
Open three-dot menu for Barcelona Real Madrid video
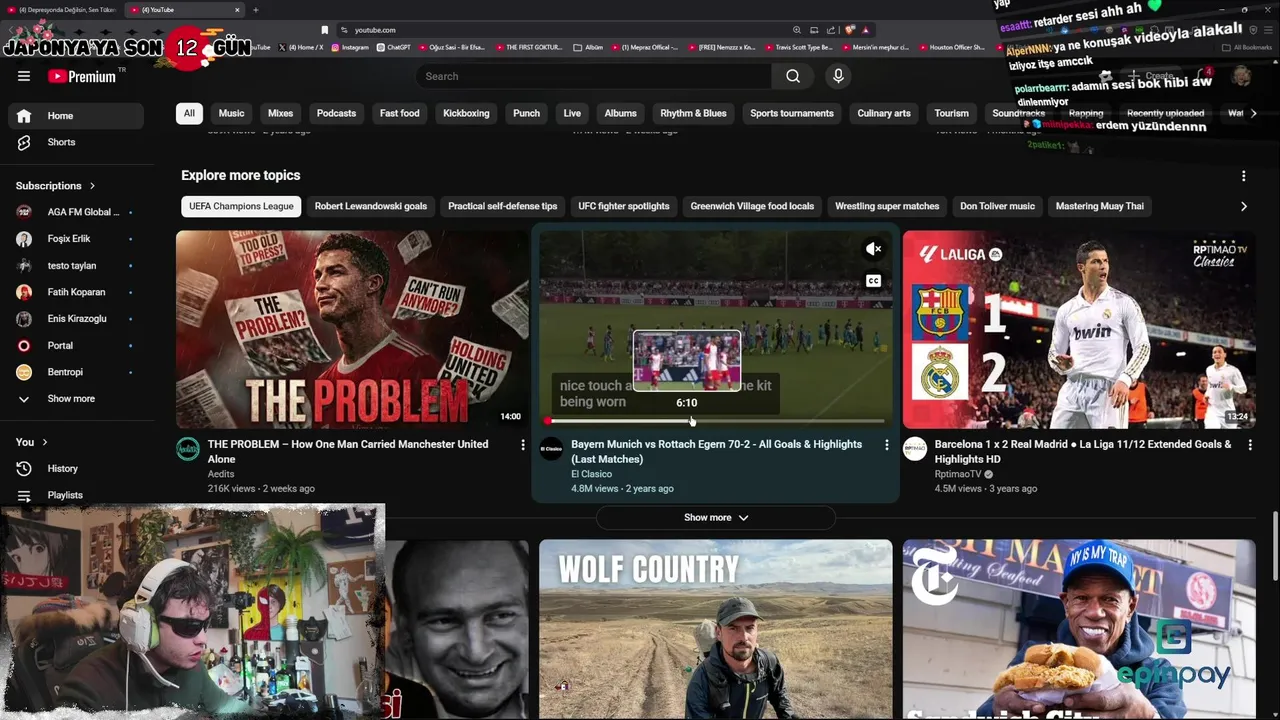coord(1250,445)
